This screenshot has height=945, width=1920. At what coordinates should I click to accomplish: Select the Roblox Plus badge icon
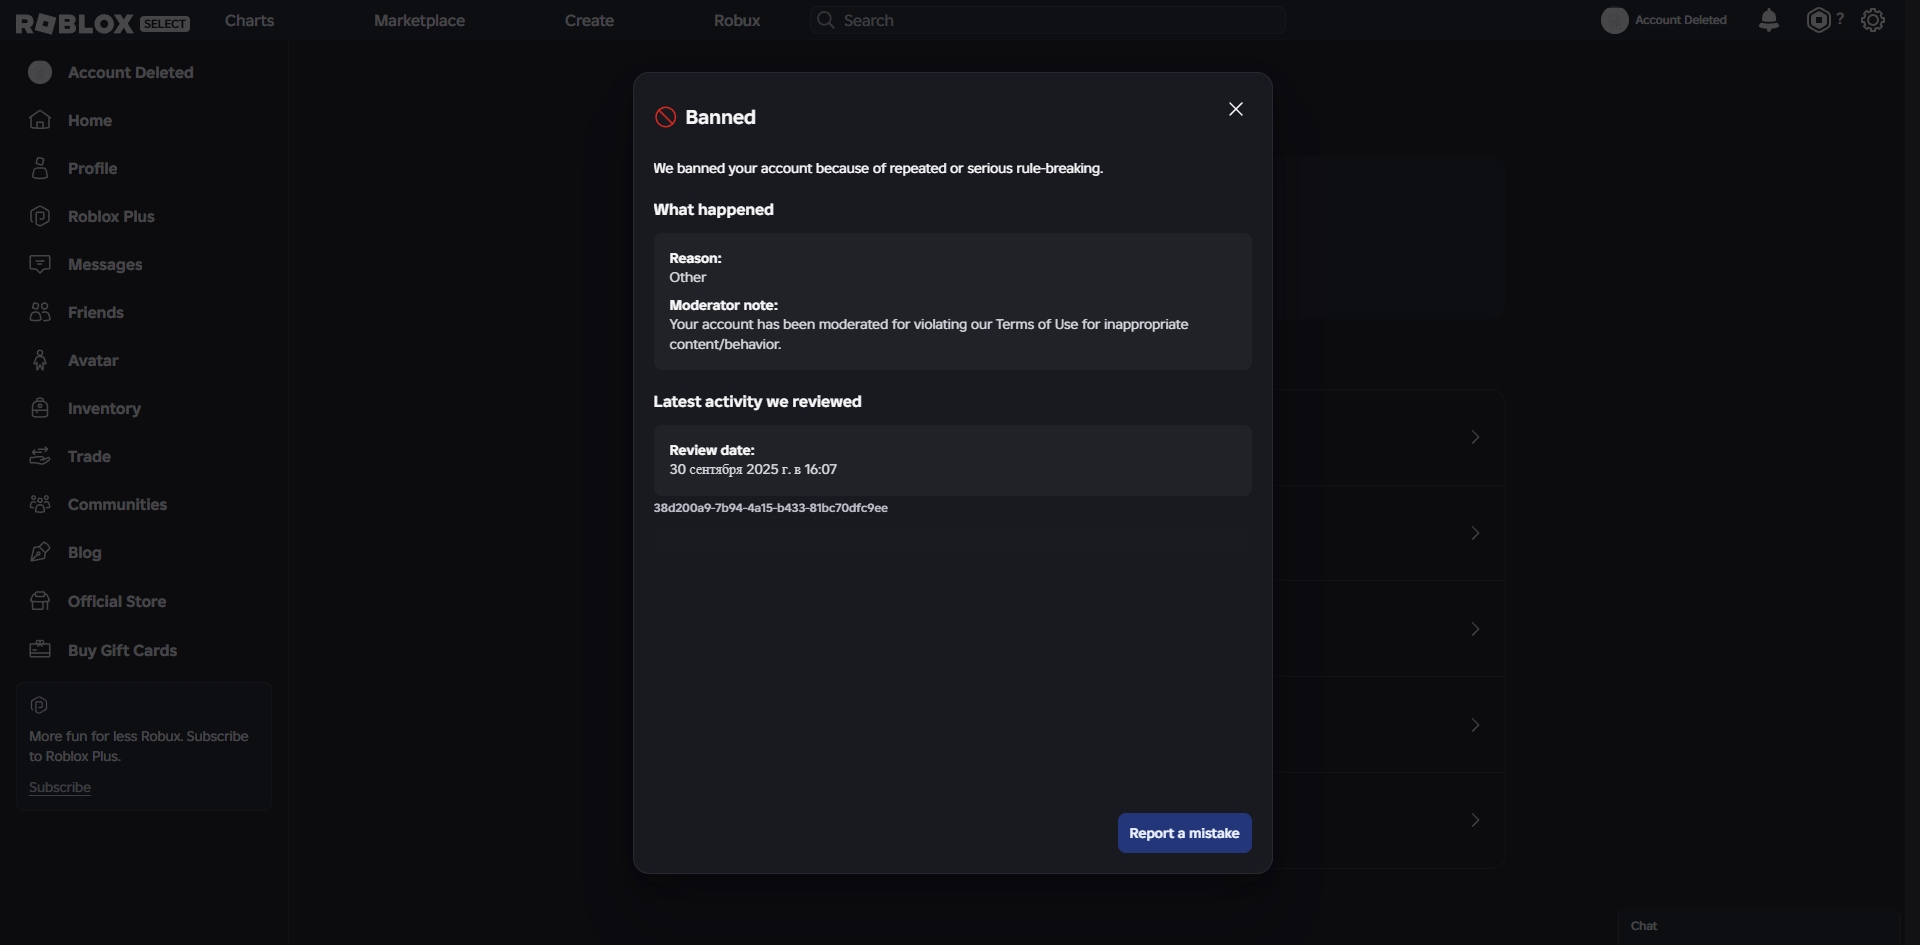[x=40, y=216]
